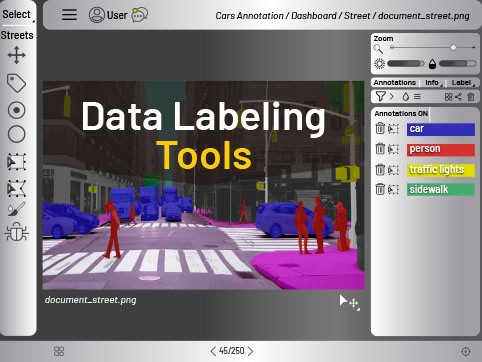Click the bug report icon
The image size is (482, 362).
pyautogui.click(x=16, y=232)
